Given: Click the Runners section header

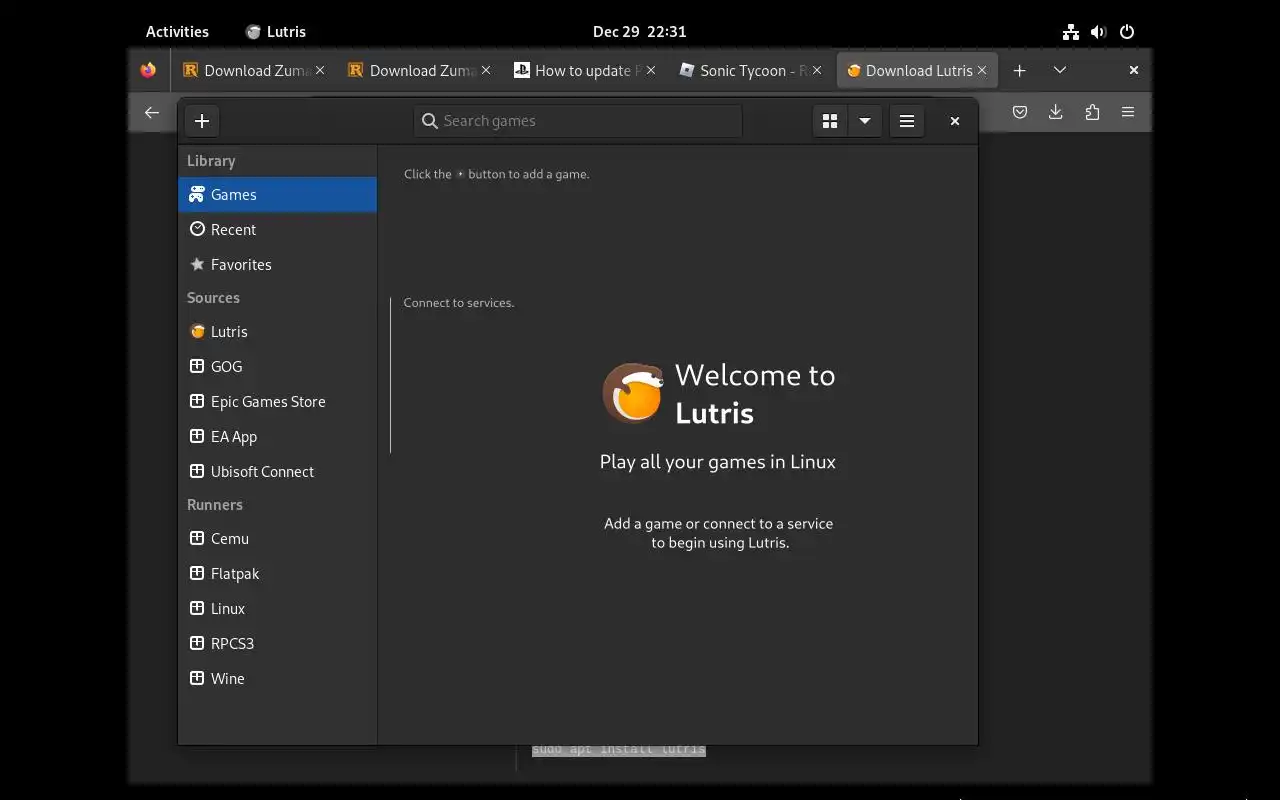Looking at the screenshot, I should coord(215,505).
